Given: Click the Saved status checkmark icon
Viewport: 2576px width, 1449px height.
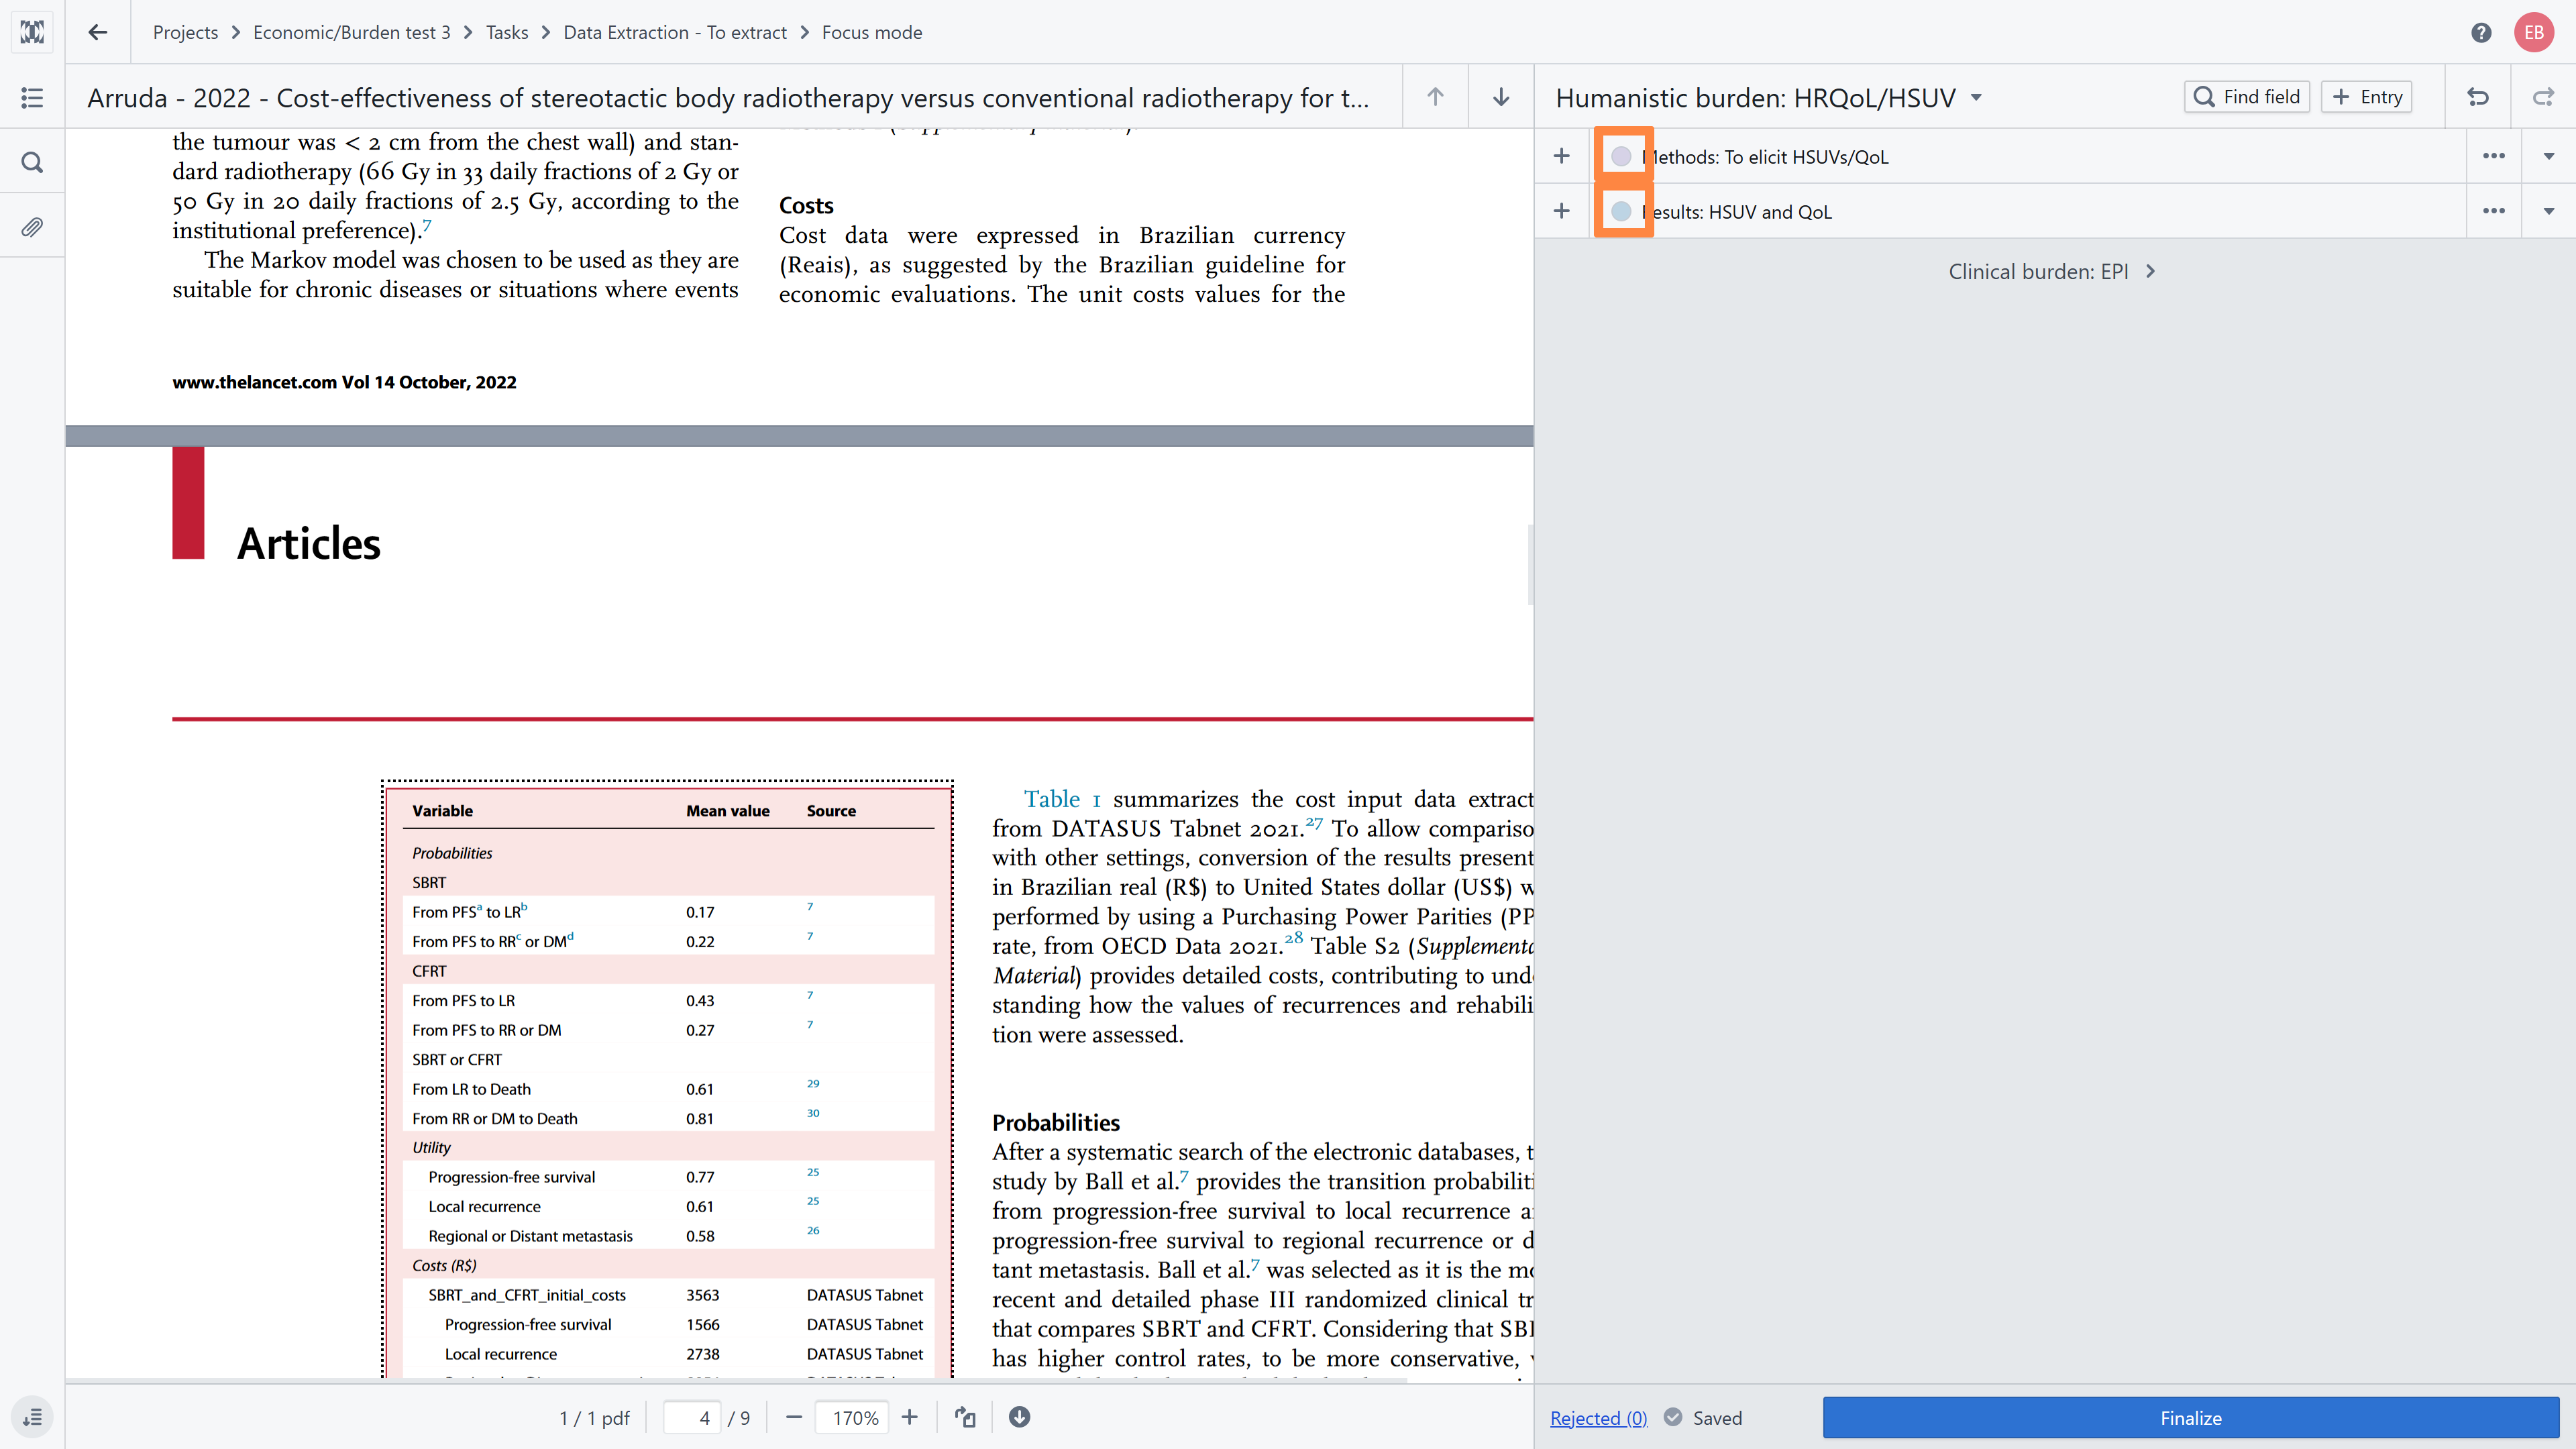Looking at the screenshot, I should (x=1672, y=1417).
